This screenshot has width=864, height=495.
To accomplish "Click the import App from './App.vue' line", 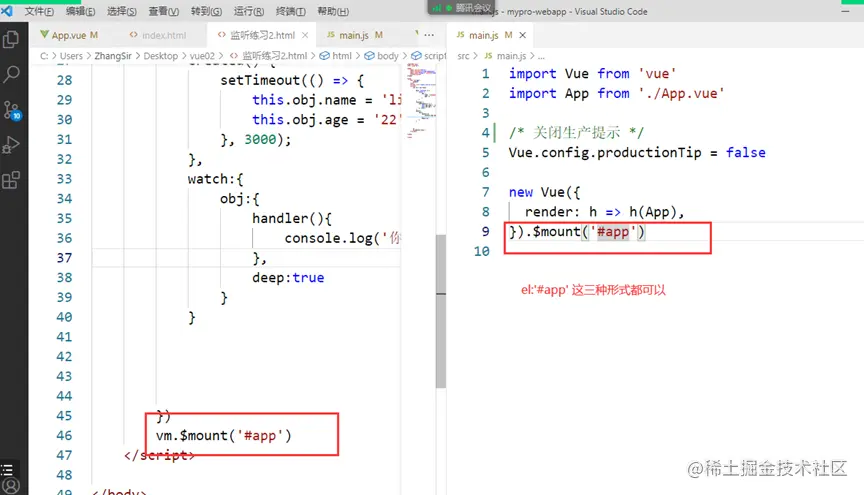I will [x=616, y=93].
